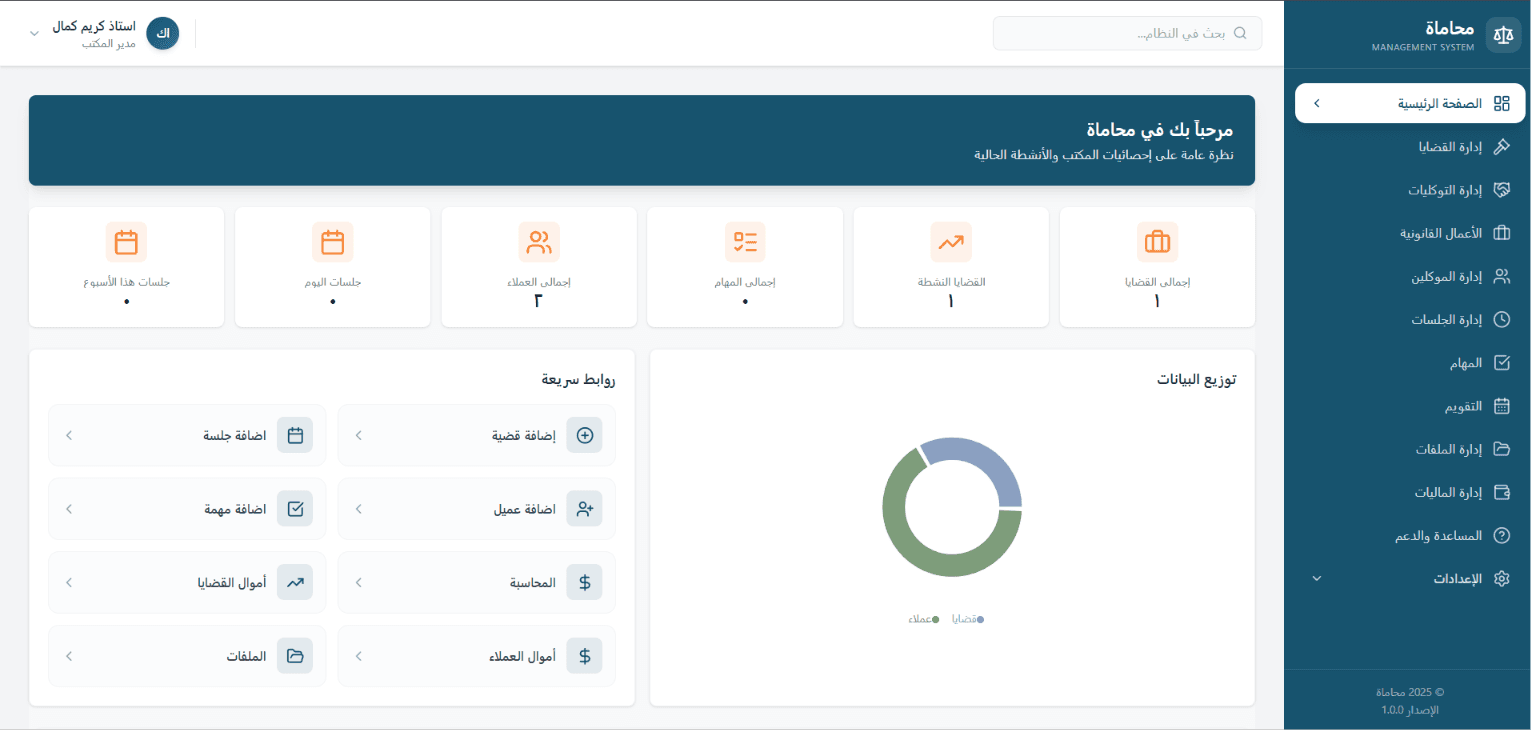Expand the الإعدادات submenu chevron
Image resolution: width=1531 pixels, height=730 pixels.
click(x=1317, y=579)
